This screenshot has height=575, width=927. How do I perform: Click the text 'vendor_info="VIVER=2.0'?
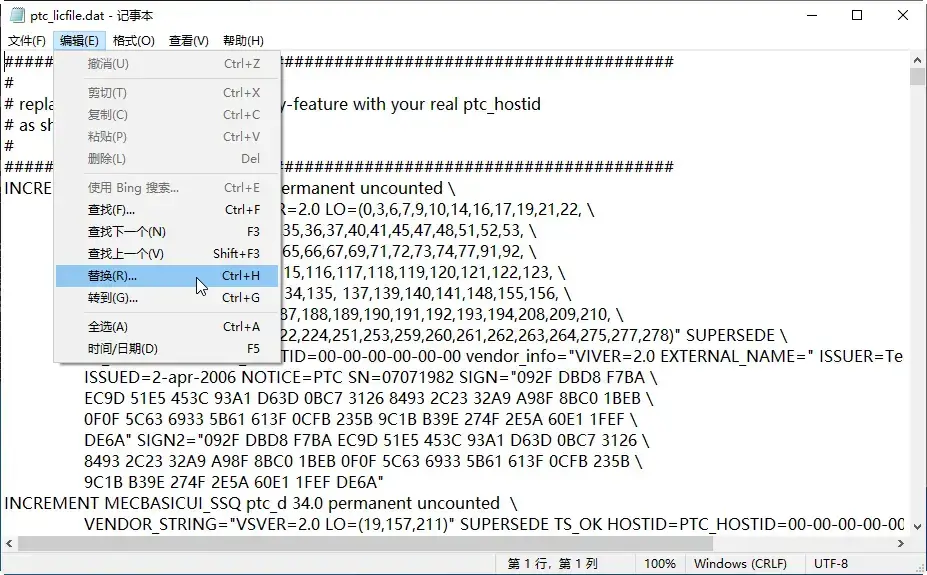click(x=560, y=356)
